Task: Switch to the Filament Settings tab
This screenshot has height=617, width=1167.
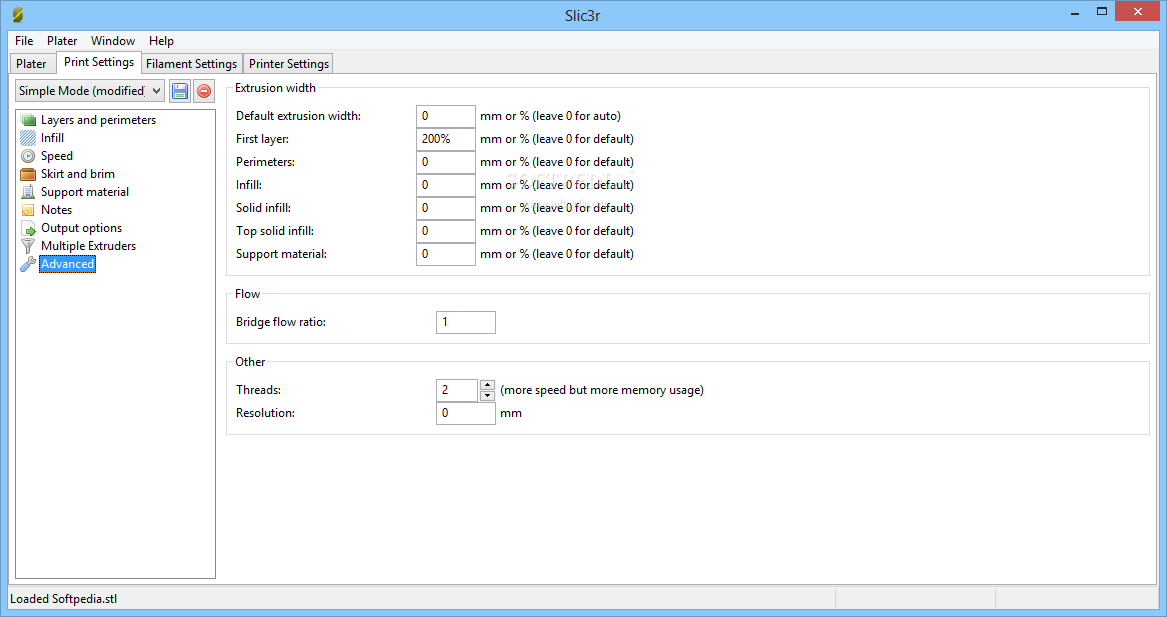Action: point(191,64)
